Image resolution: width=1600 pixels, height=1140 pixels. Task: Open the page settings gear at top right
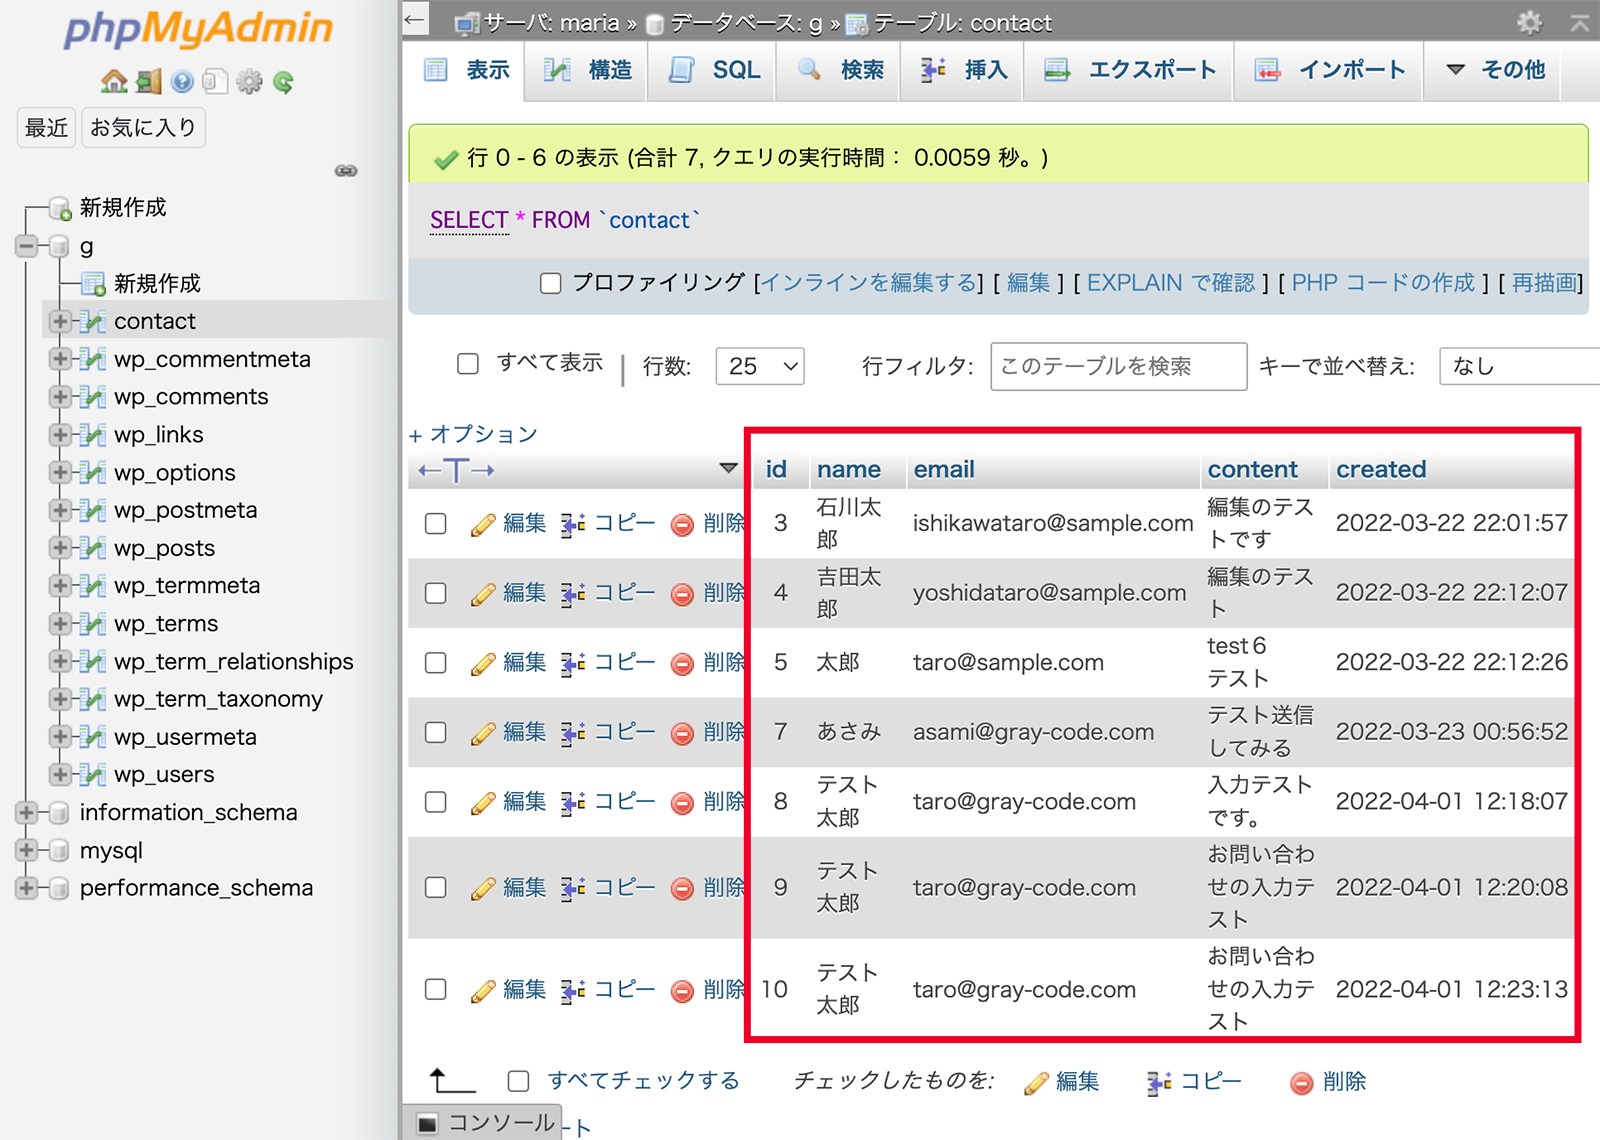[1530, 22]
